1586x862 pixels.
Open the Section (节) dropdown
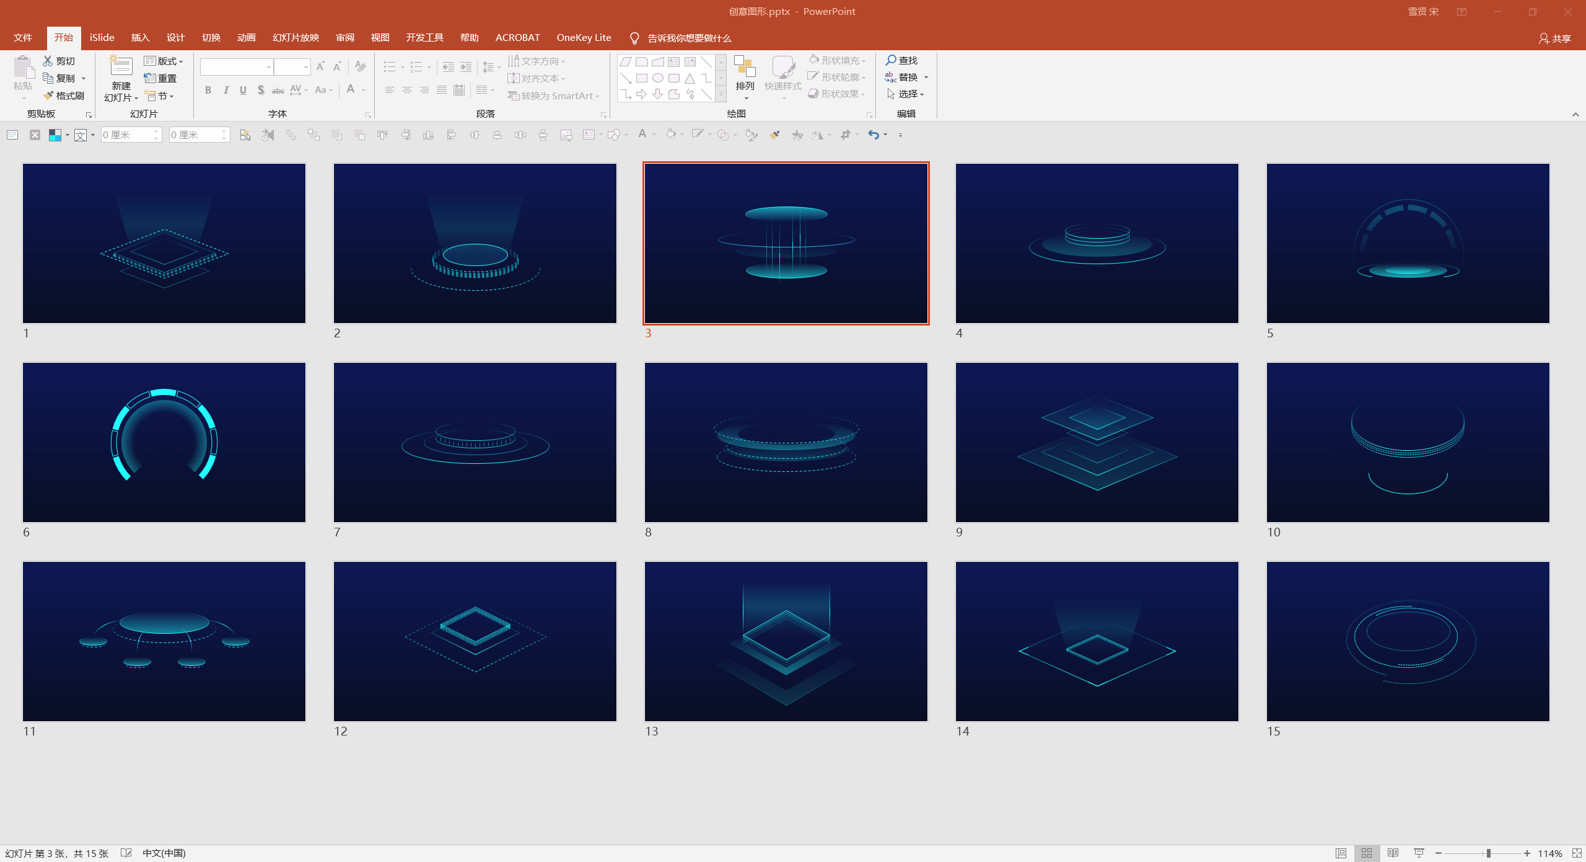(x=160, y=96)
